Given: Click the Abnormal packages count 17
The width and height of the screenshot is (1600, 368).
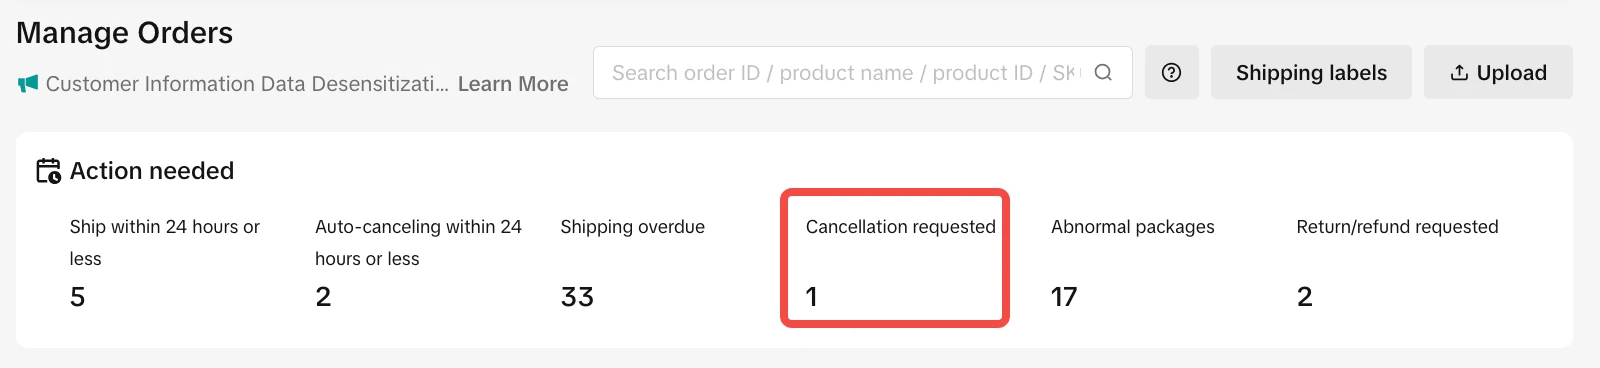Looking at the screenshot, I should click(x=1064, y=297).
